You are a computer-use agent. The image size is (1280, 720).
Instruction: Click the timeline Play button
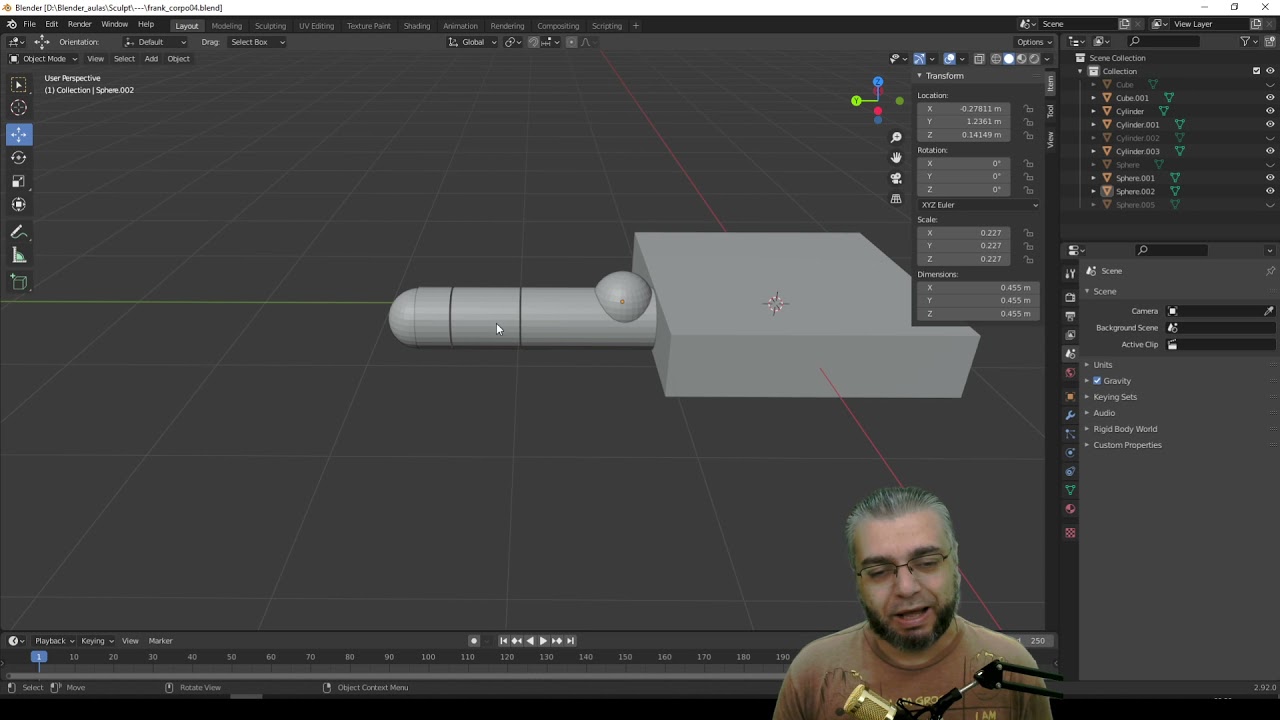(543, 641)
